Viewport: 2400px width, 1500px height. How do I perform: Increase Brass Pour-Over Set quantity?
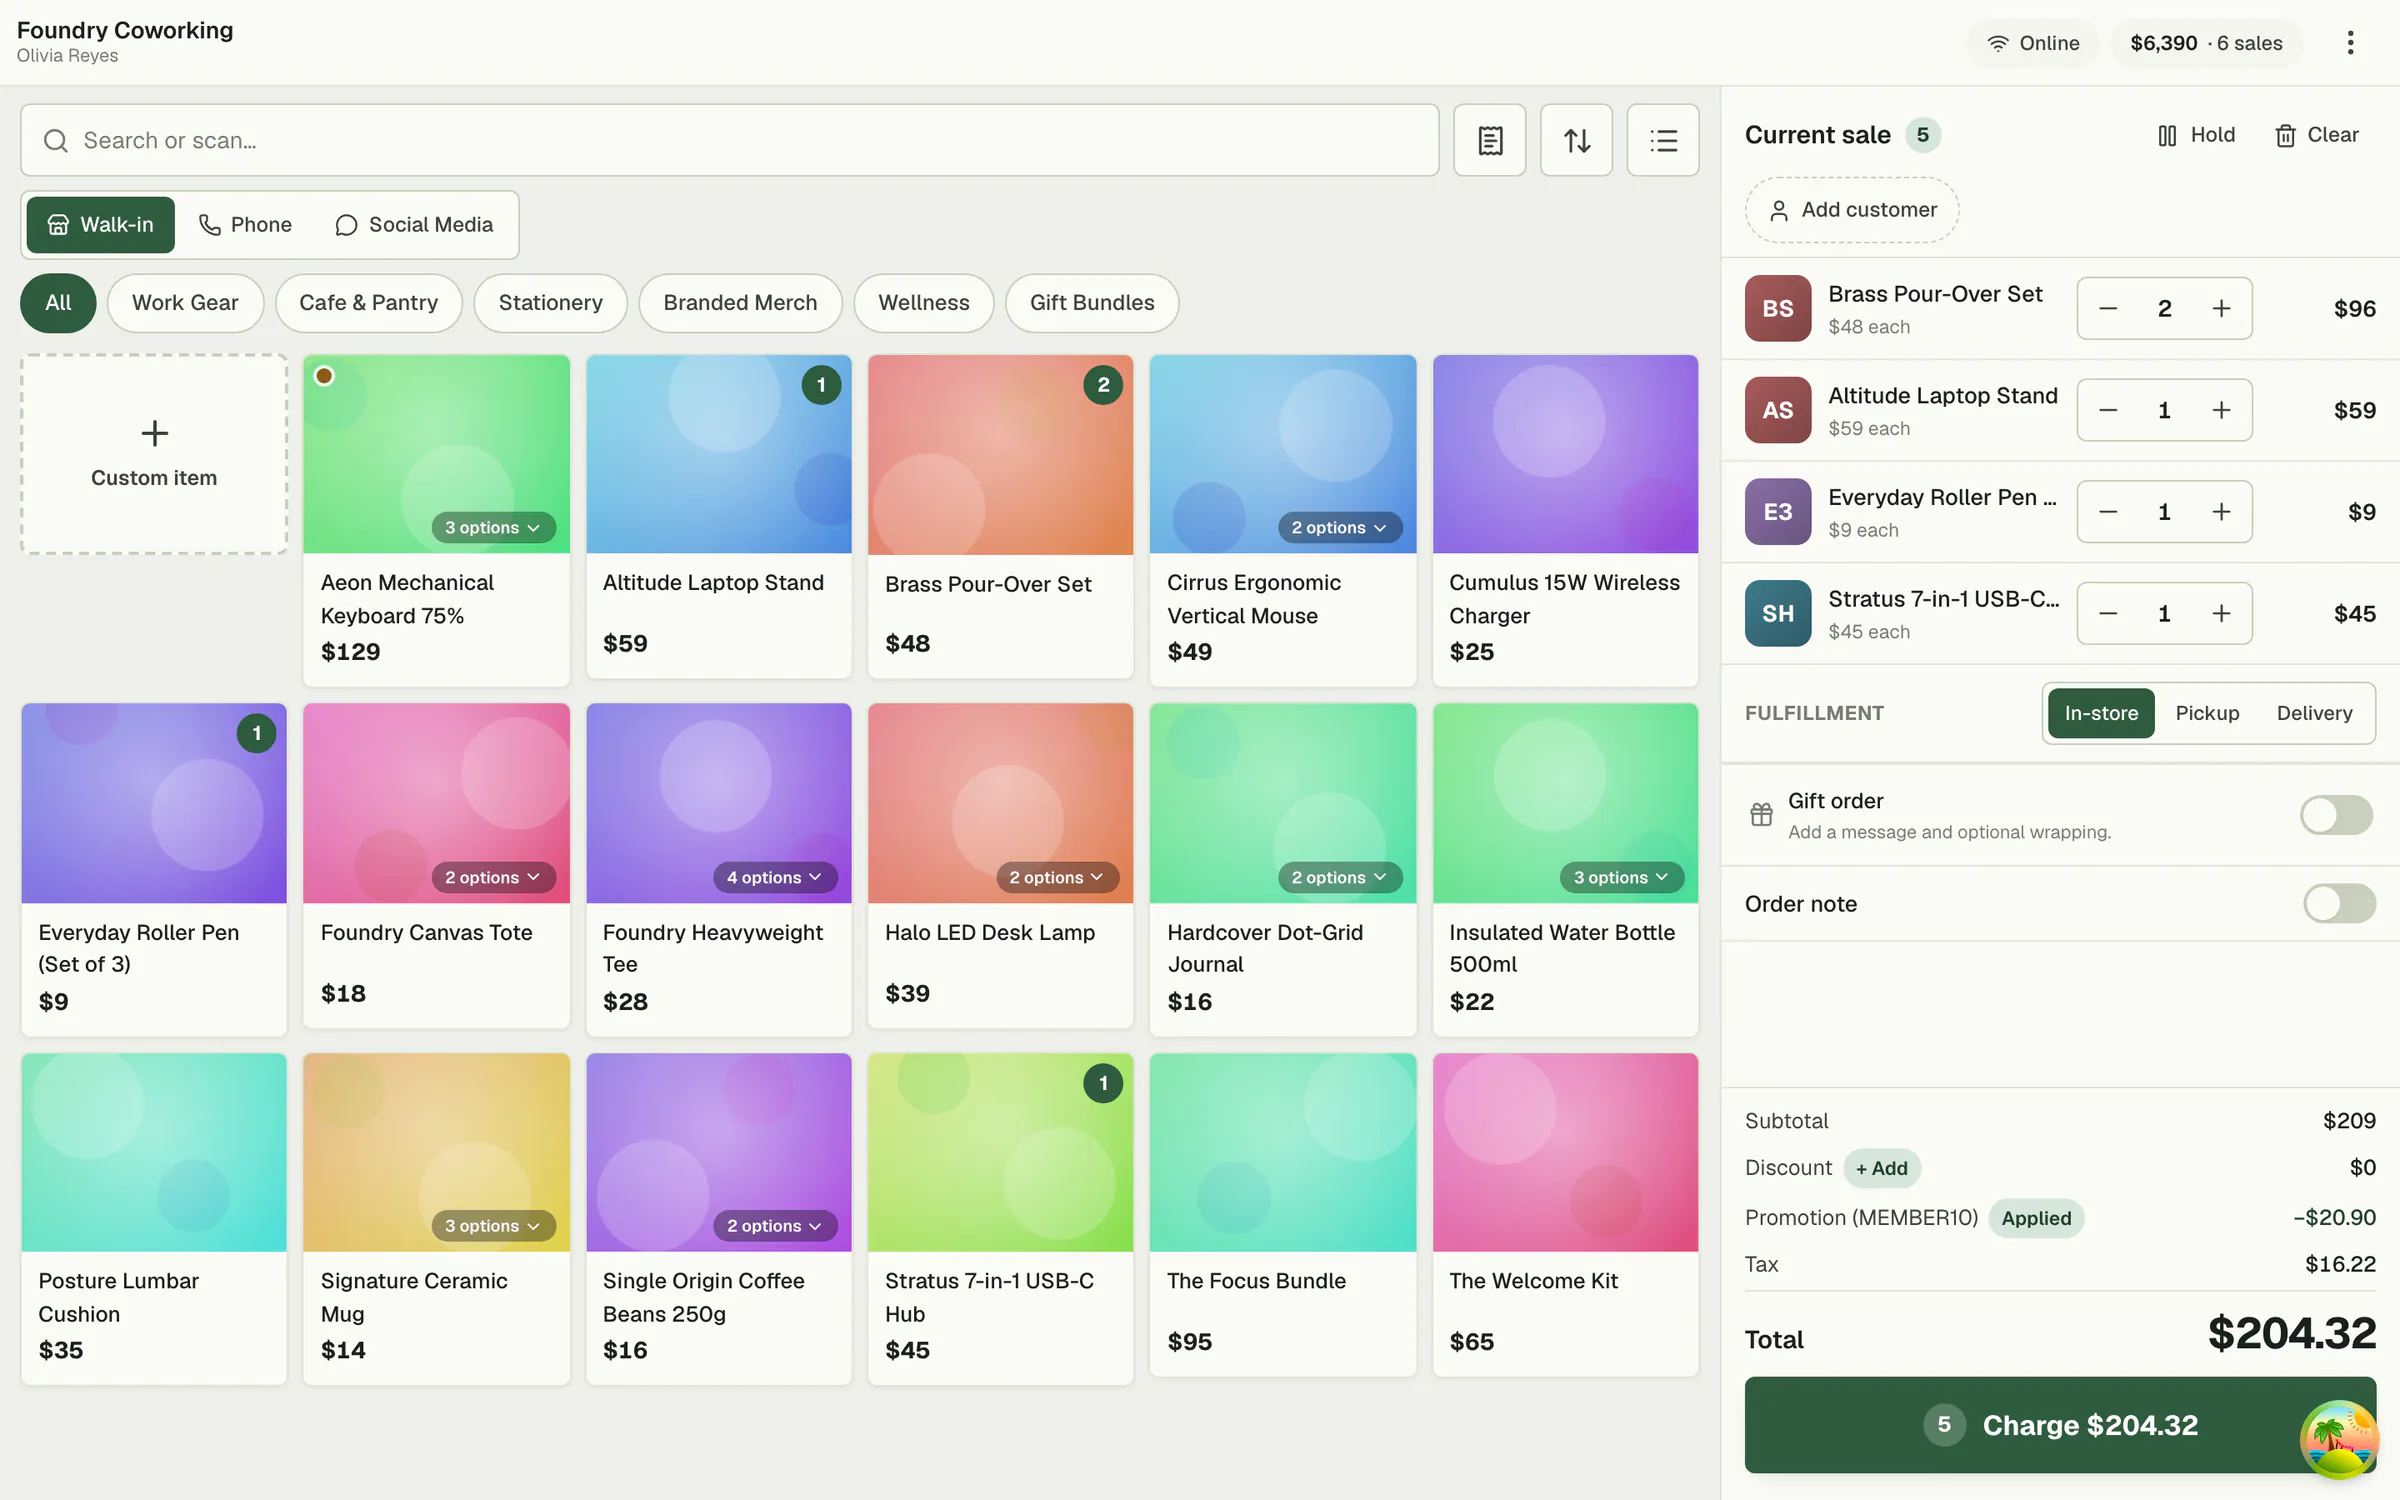point(2221,309)
